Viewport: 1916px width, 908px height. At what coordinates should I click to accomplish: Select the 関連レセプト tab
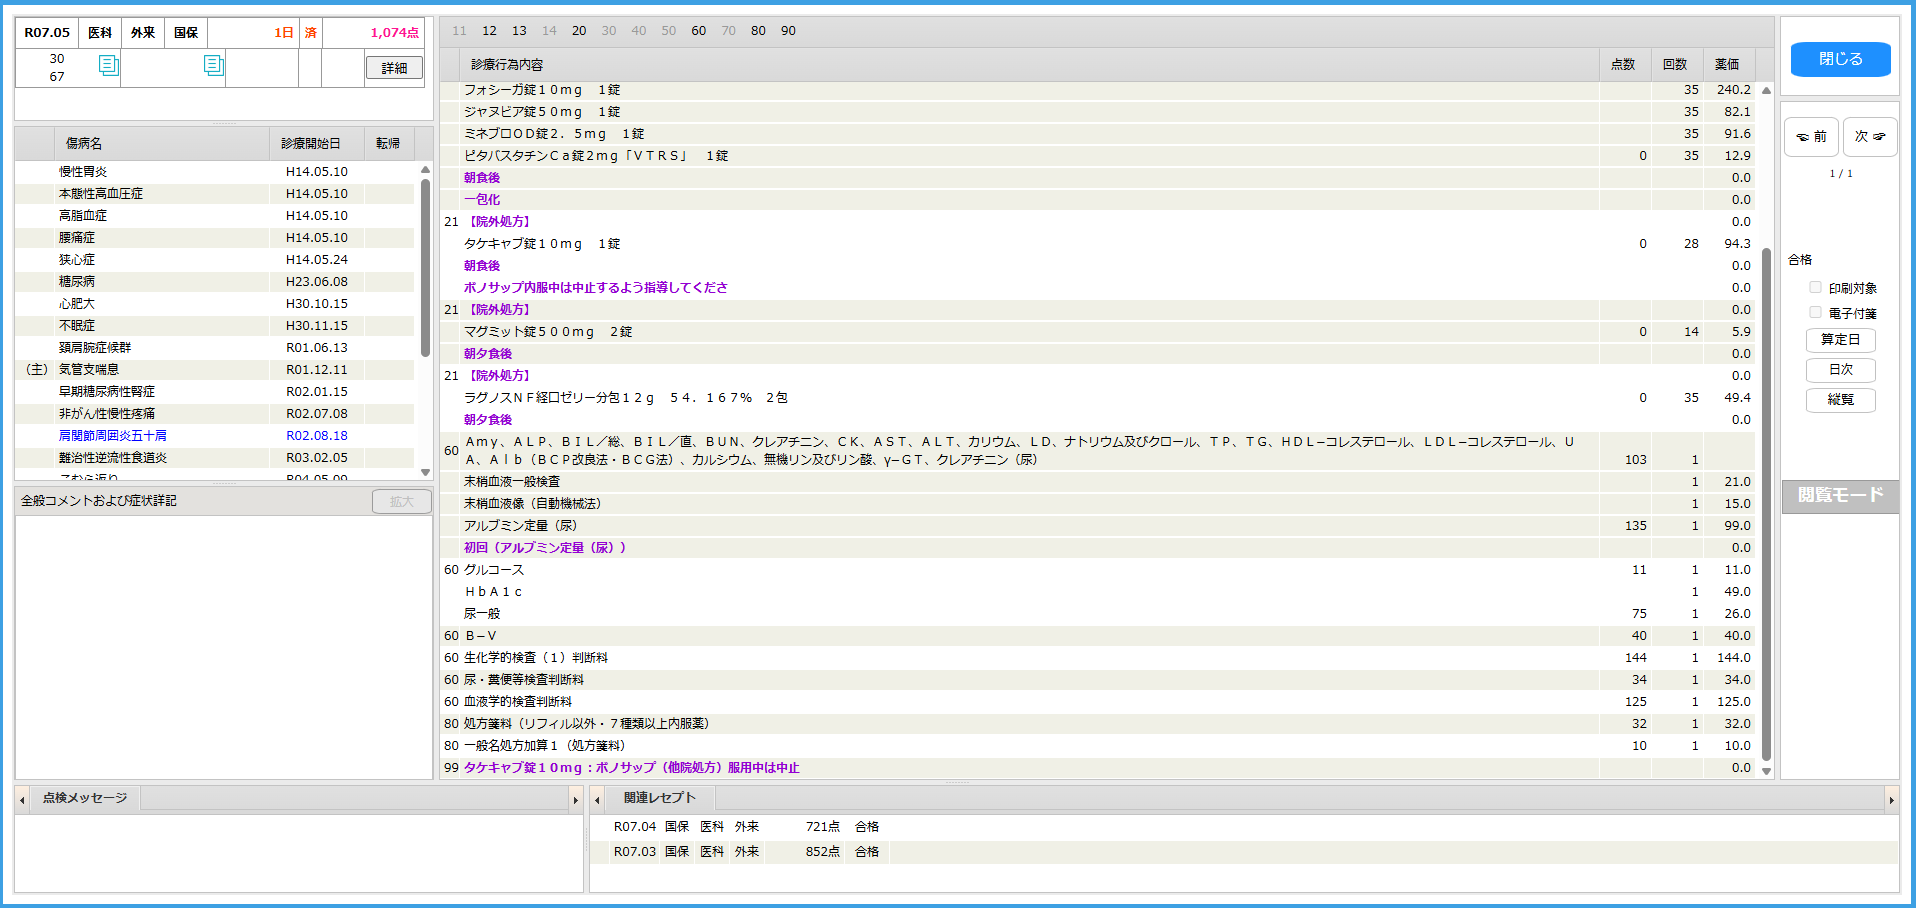pyautogui.click(x=659, y=798)
